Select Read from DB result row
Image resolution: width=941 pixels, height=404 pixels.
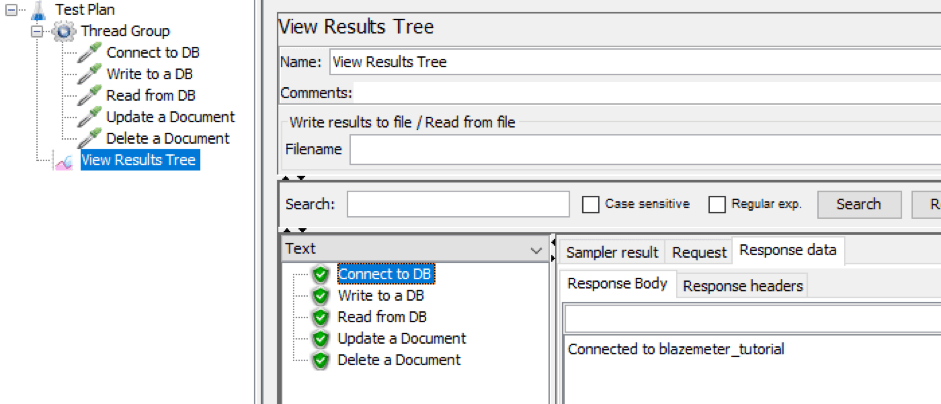point(382,318)
